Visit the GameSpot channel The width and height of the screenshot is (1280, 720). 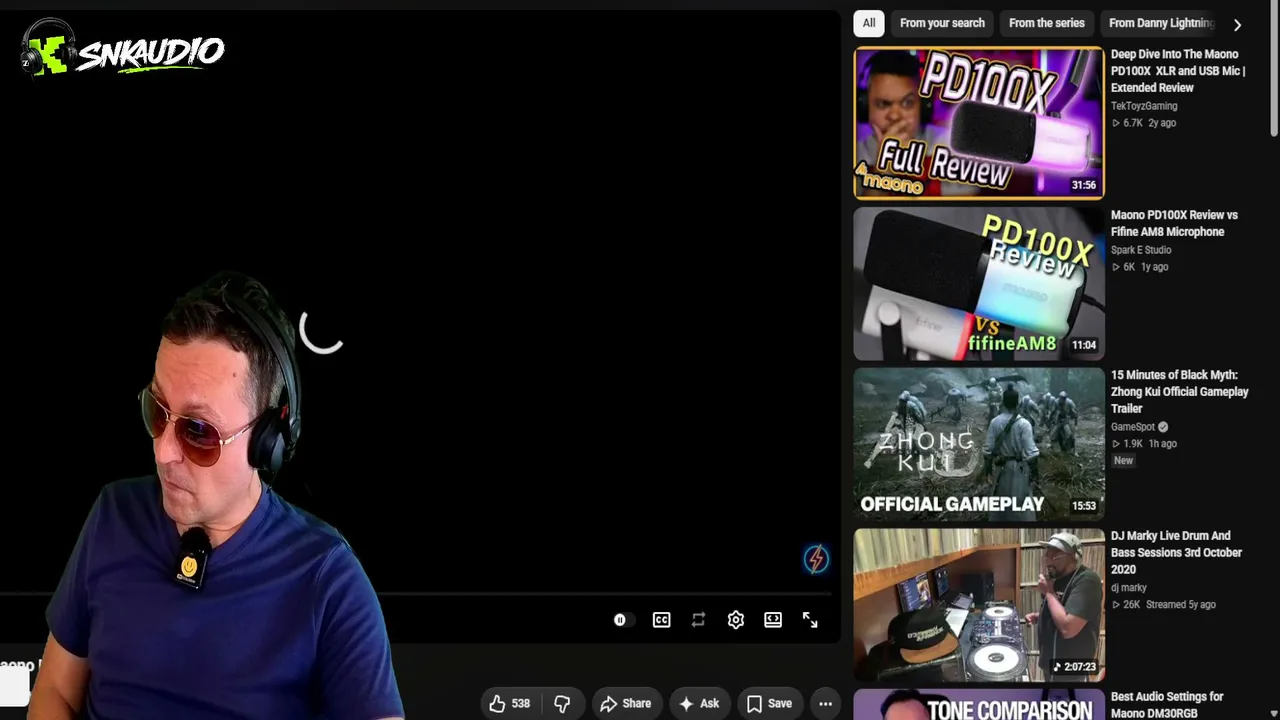pyautogui.click(x=1133, y=427)
